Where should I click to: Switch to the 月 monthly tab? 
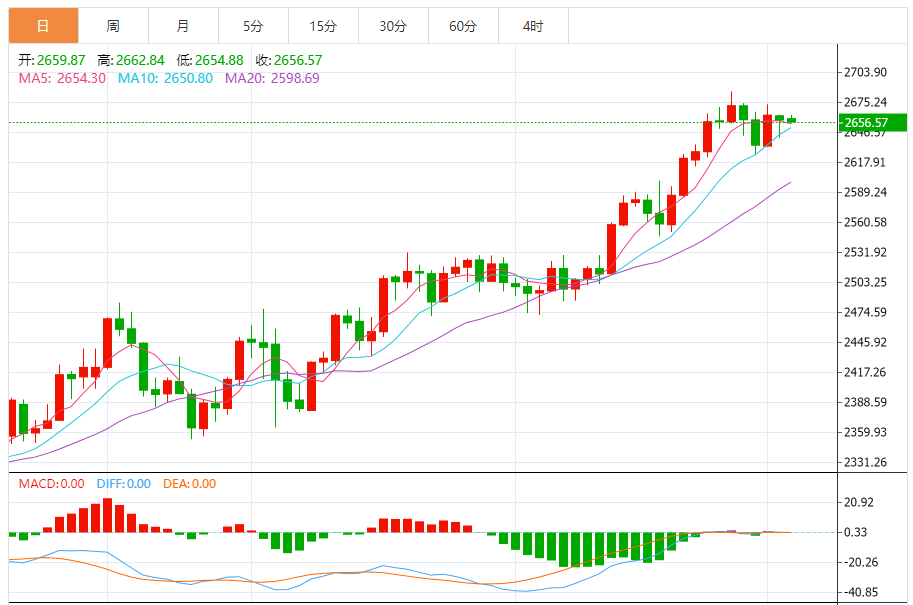click(x=183, y=26)
